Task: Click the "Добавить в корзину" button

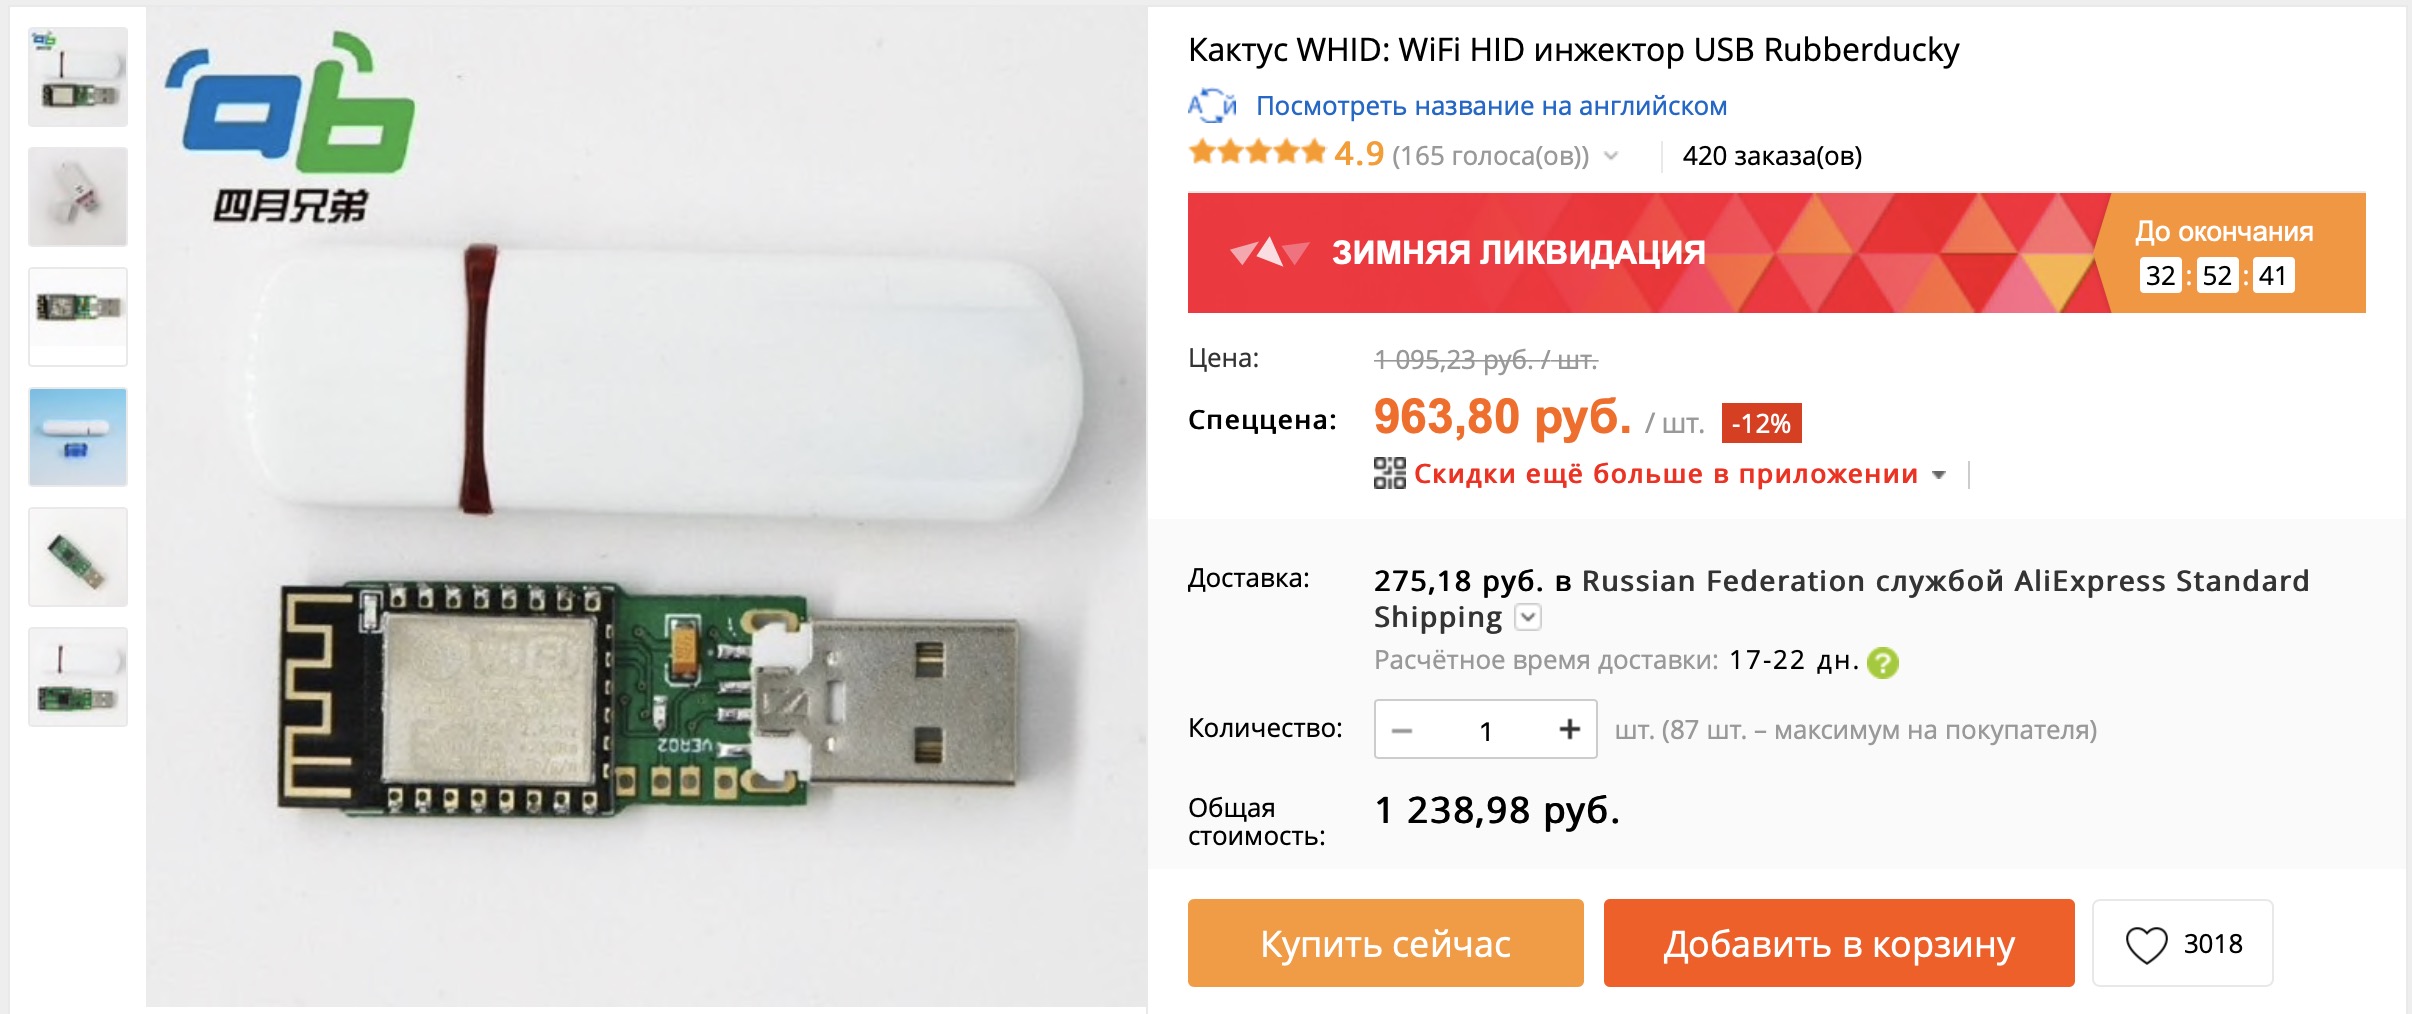Action: click(1839, 943)
